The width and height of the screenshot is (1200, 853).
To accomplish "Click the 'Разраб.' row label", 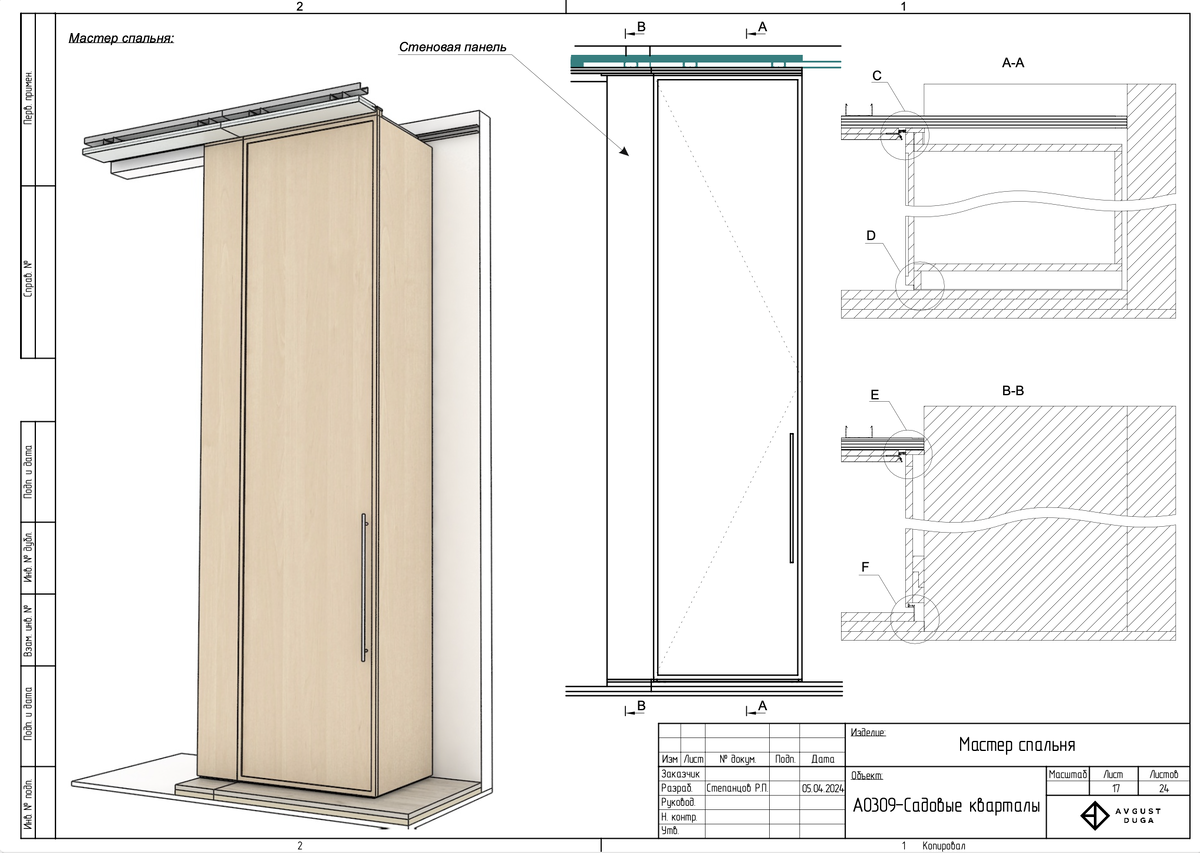I will tap(676, 788).
